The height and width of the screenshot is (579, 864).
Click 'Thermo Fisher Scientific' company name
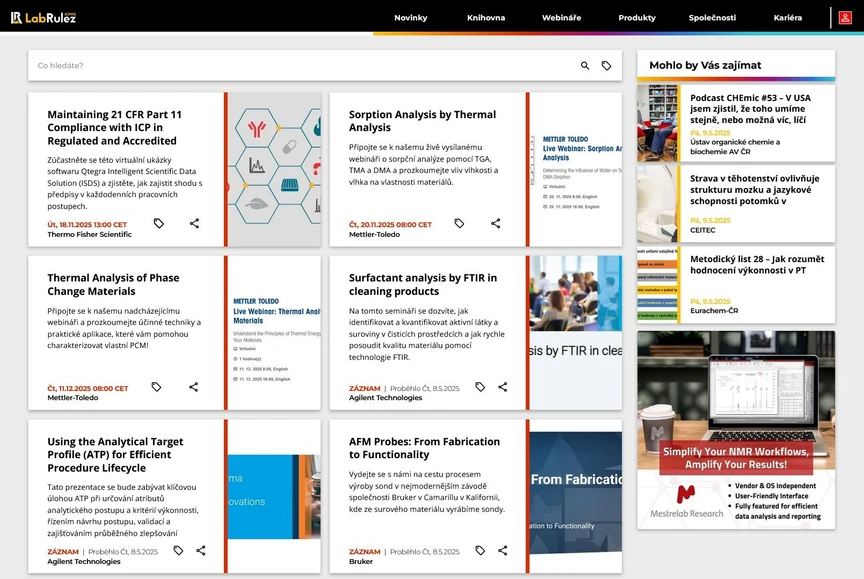pos(89,234)
